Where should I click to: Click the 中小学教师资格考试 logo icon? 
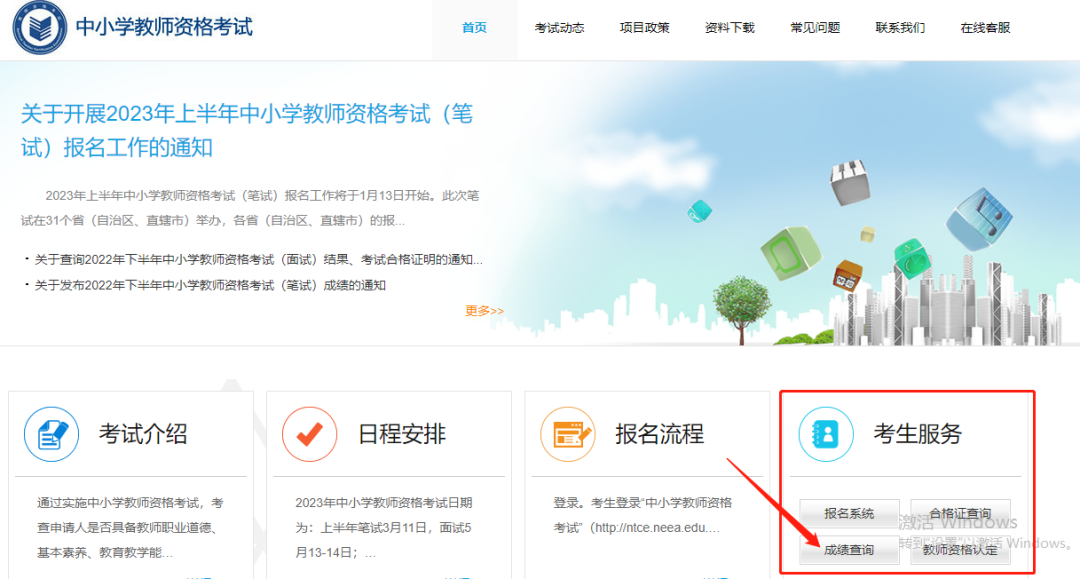(37, 28)
